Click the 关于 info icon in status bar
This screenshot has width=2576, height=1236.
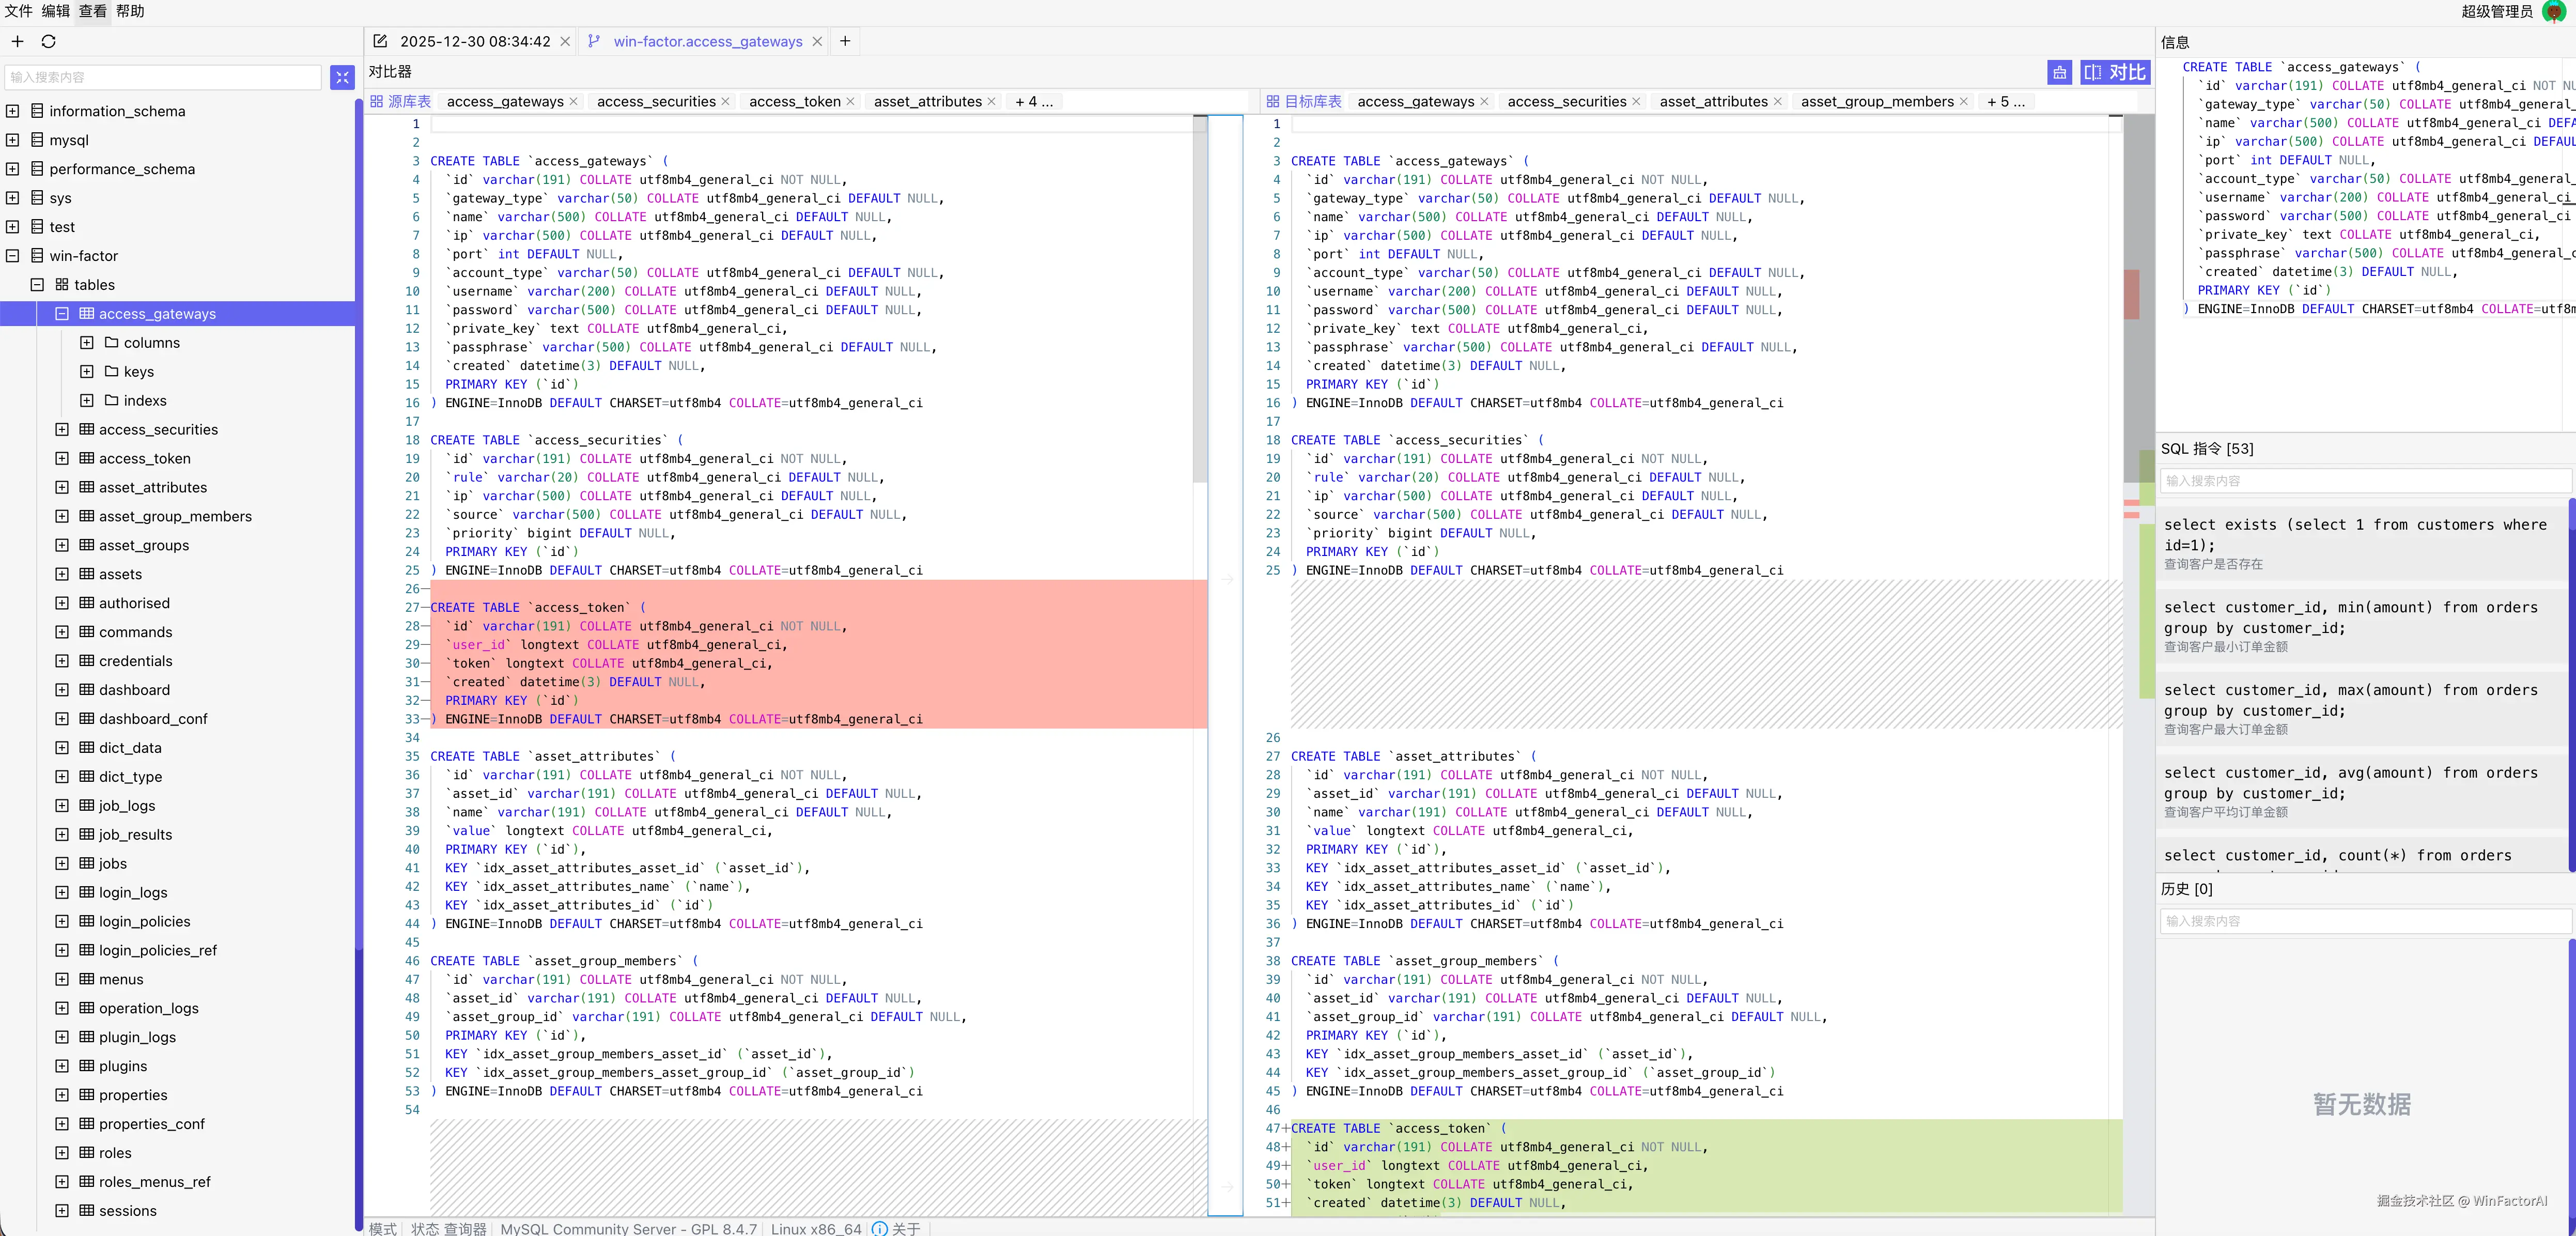pos(879,1228)
